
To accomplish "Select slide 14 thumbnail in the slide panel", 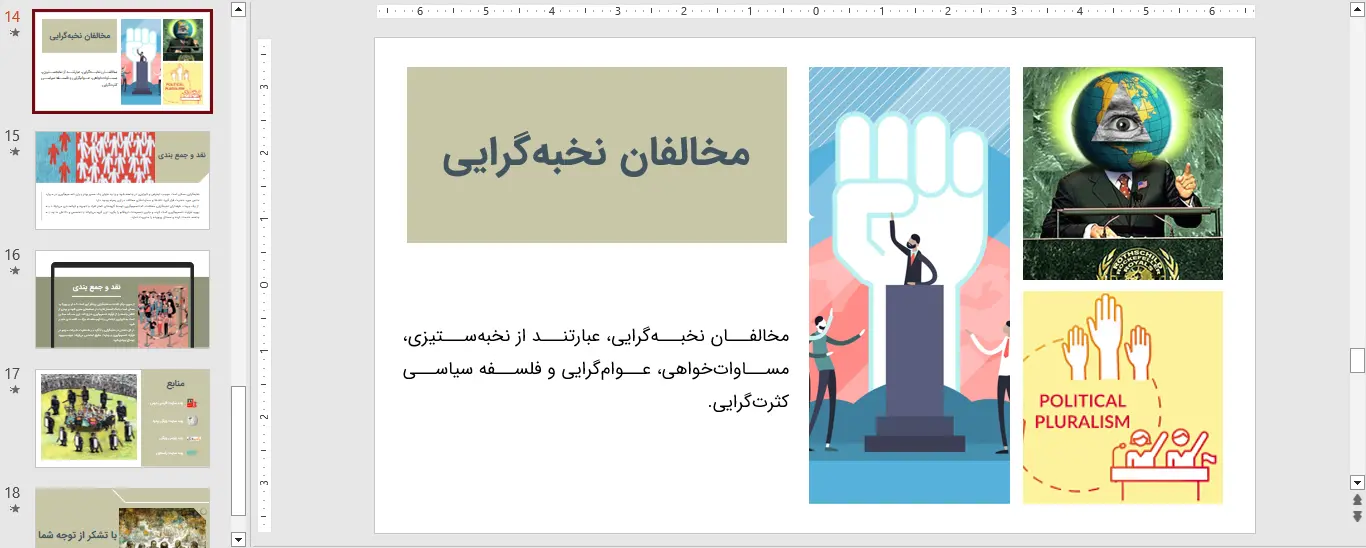I will (x=122, y=61).
